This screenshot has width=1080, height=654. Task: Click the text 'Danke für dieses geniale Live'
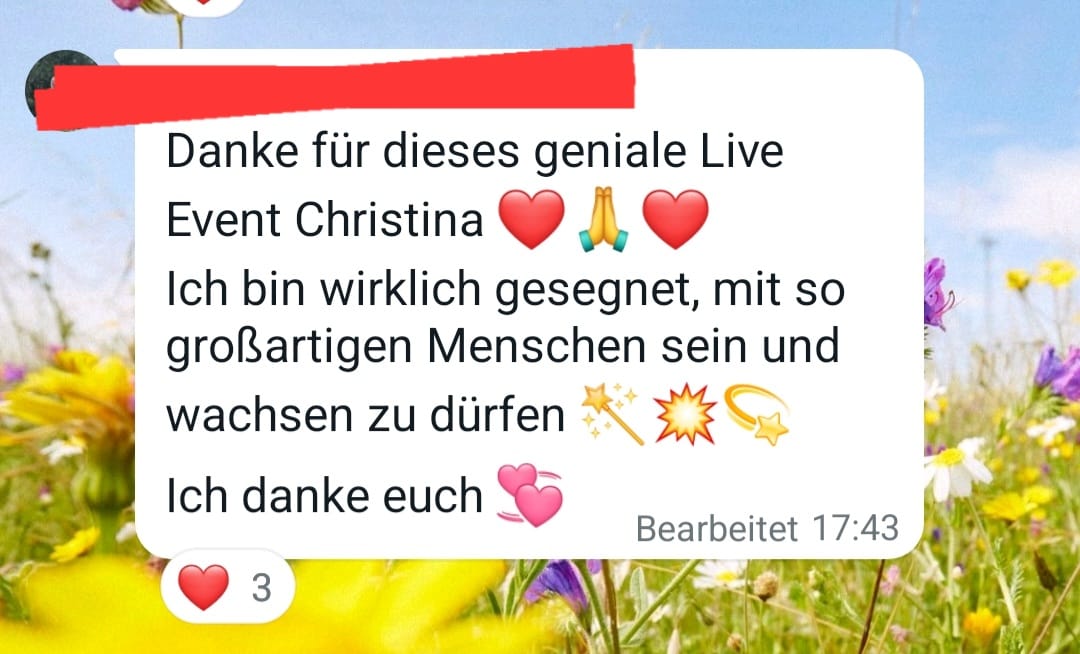click(x=475, y=151)
